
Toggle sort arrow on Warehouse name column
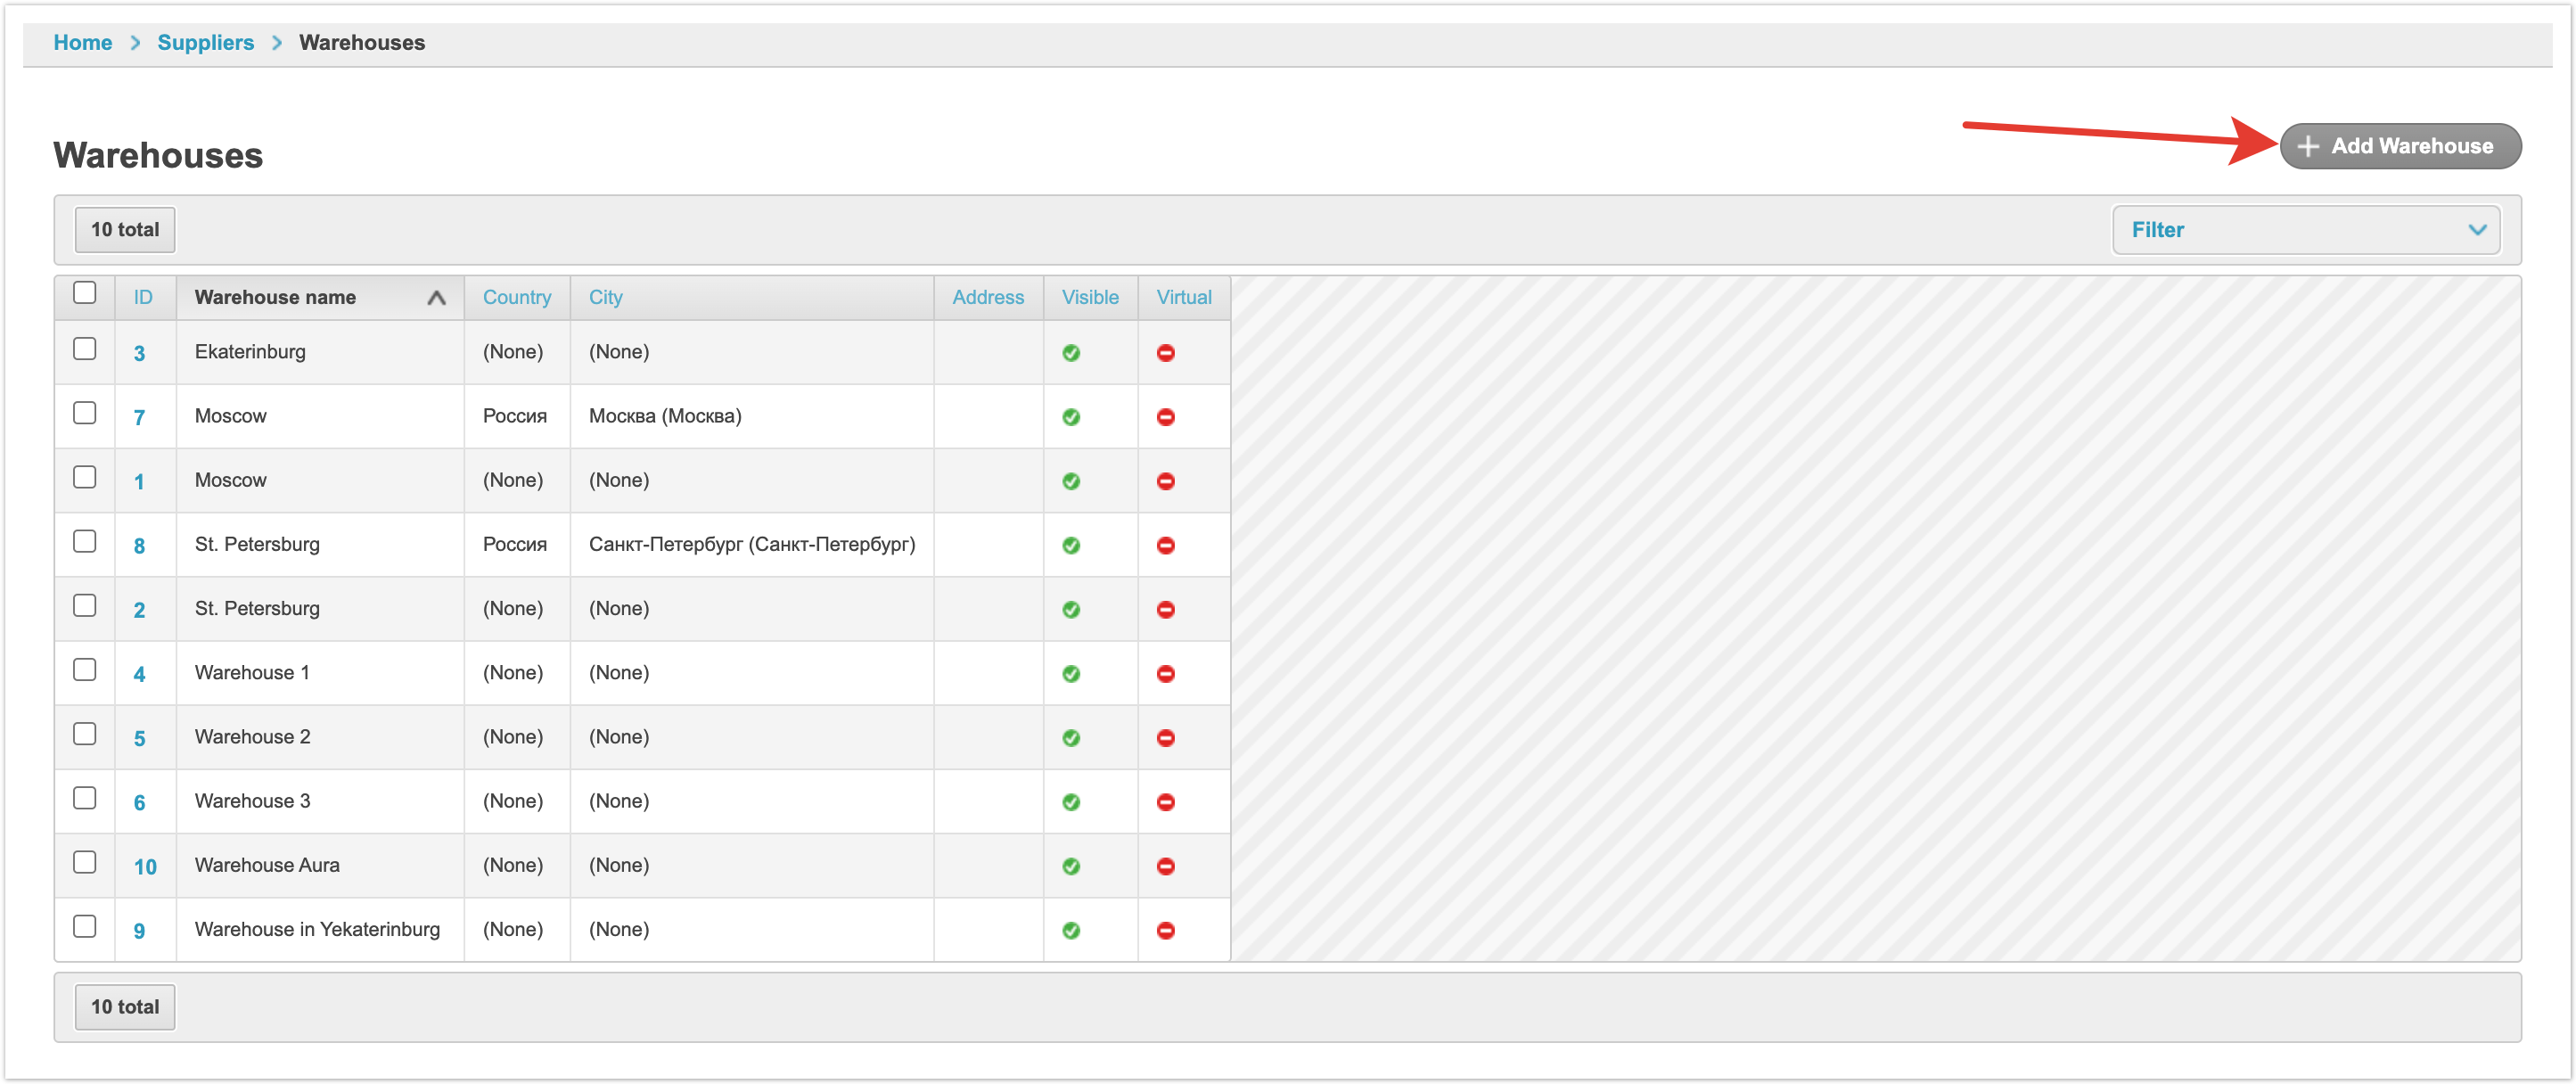436,298
